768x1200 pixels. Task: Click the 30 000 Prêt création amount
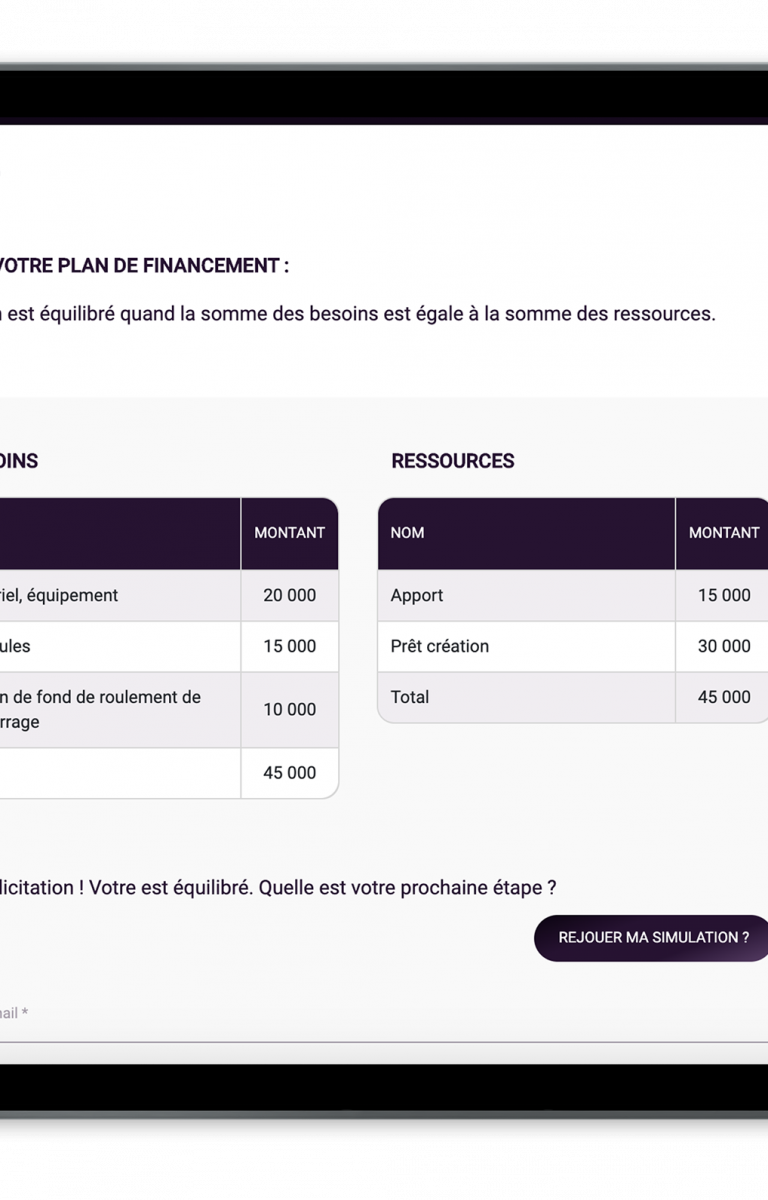pos(723,646)
